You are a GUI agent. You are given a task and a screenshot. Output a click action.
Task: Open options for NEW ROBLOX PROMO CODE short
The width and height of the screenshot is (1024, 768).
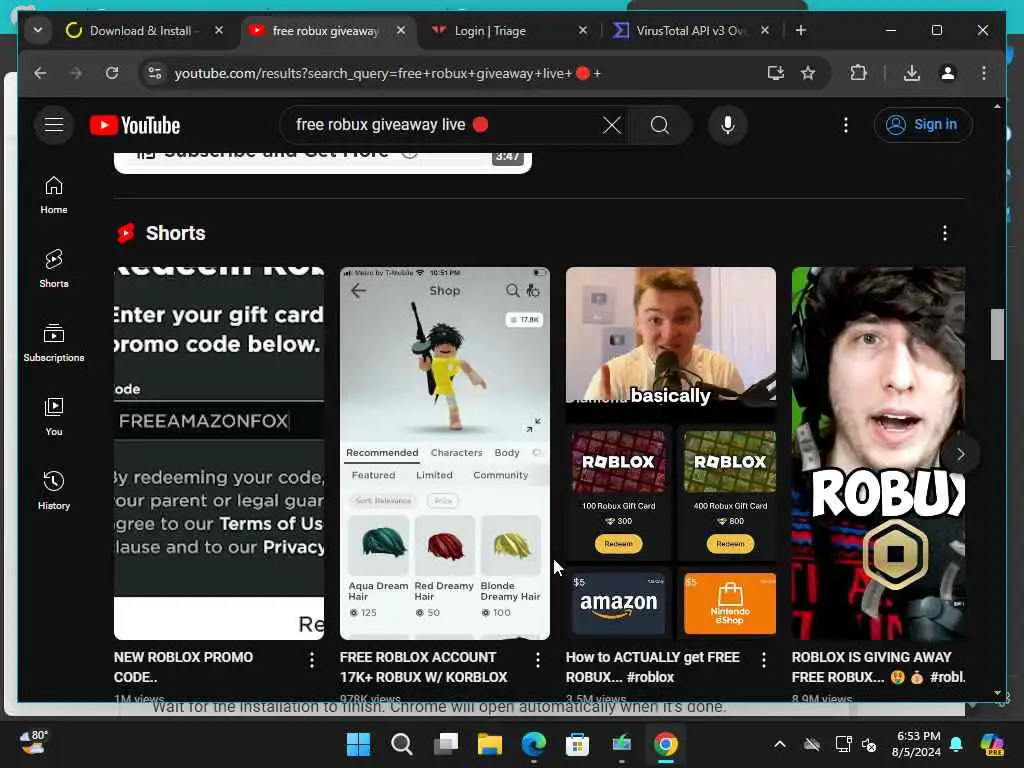(x=312, y=660)
